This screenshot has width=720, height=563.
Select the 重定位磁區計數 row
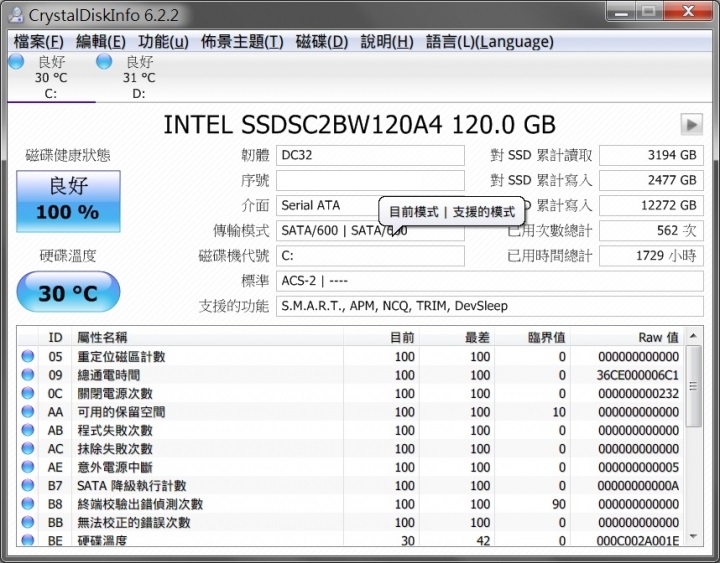pyautogui.click(x=351, y=356)
